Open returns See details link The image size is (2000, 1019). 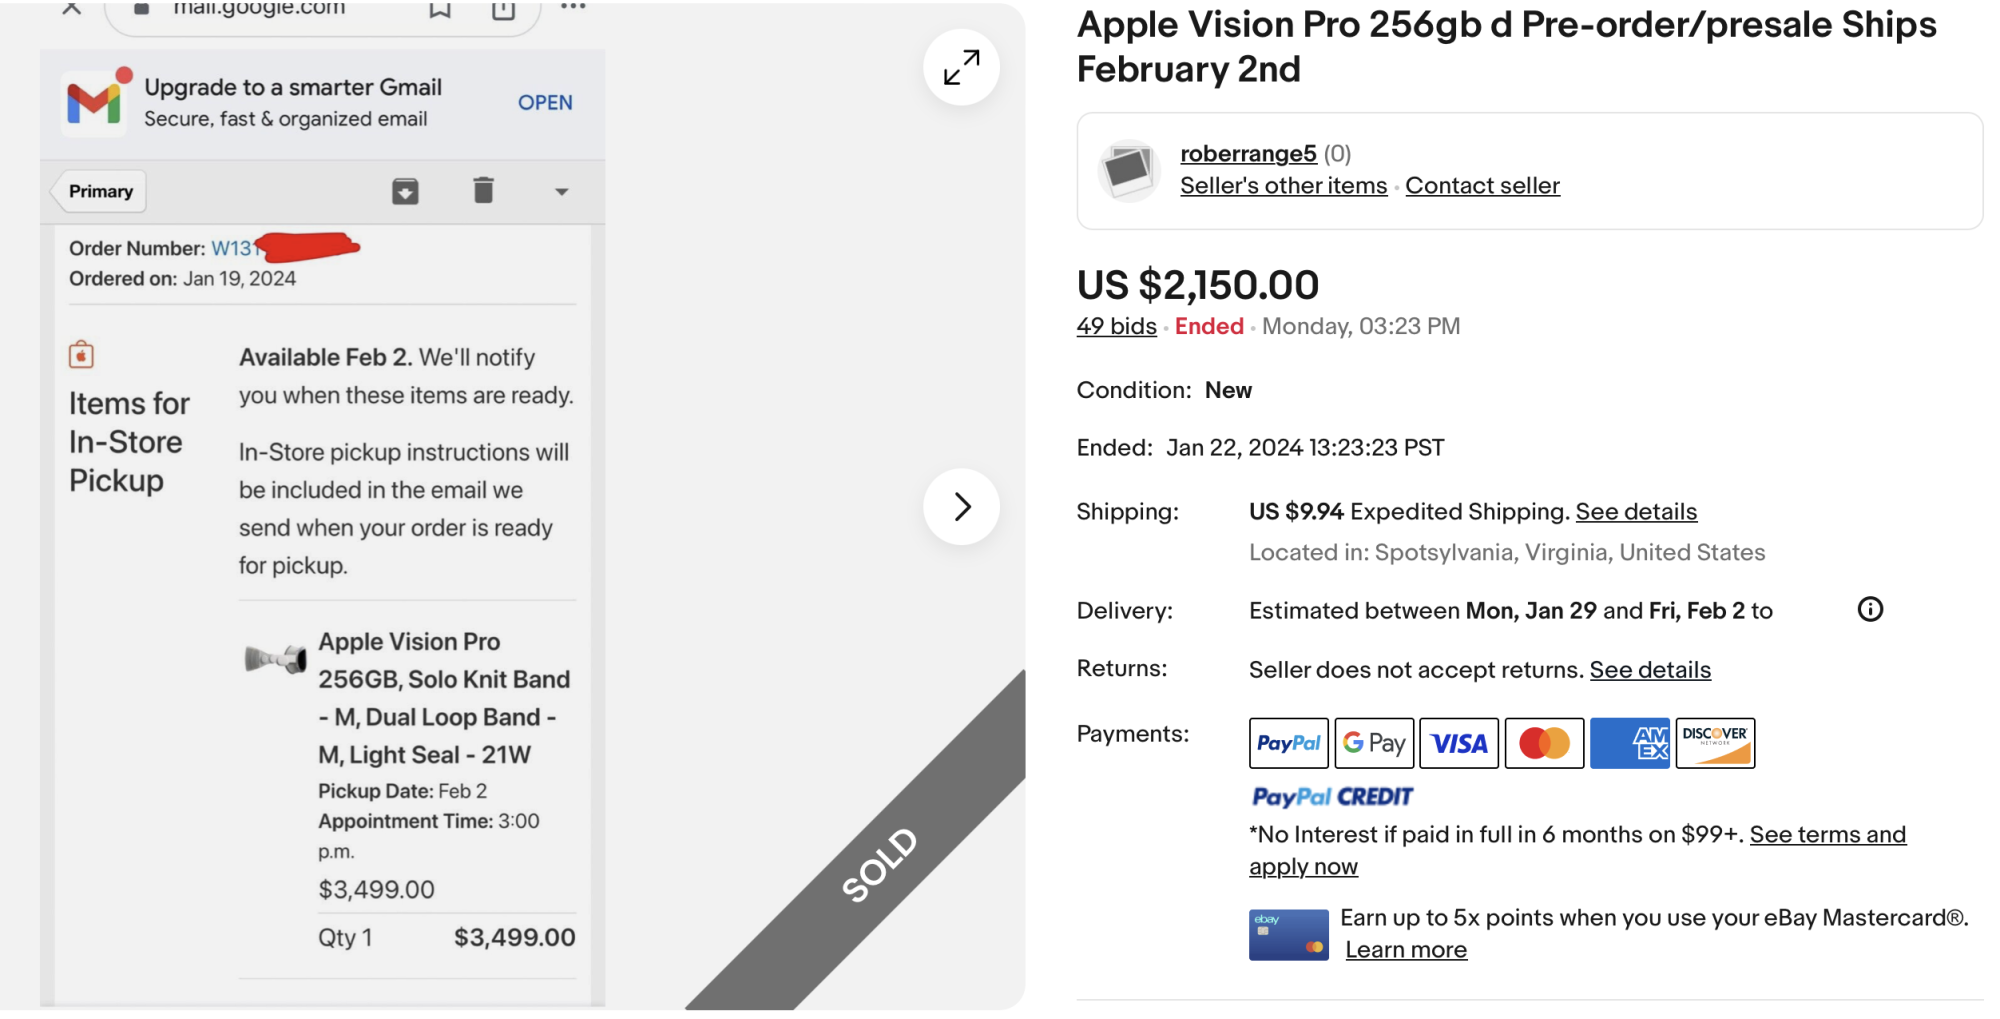pos(1650,670)
